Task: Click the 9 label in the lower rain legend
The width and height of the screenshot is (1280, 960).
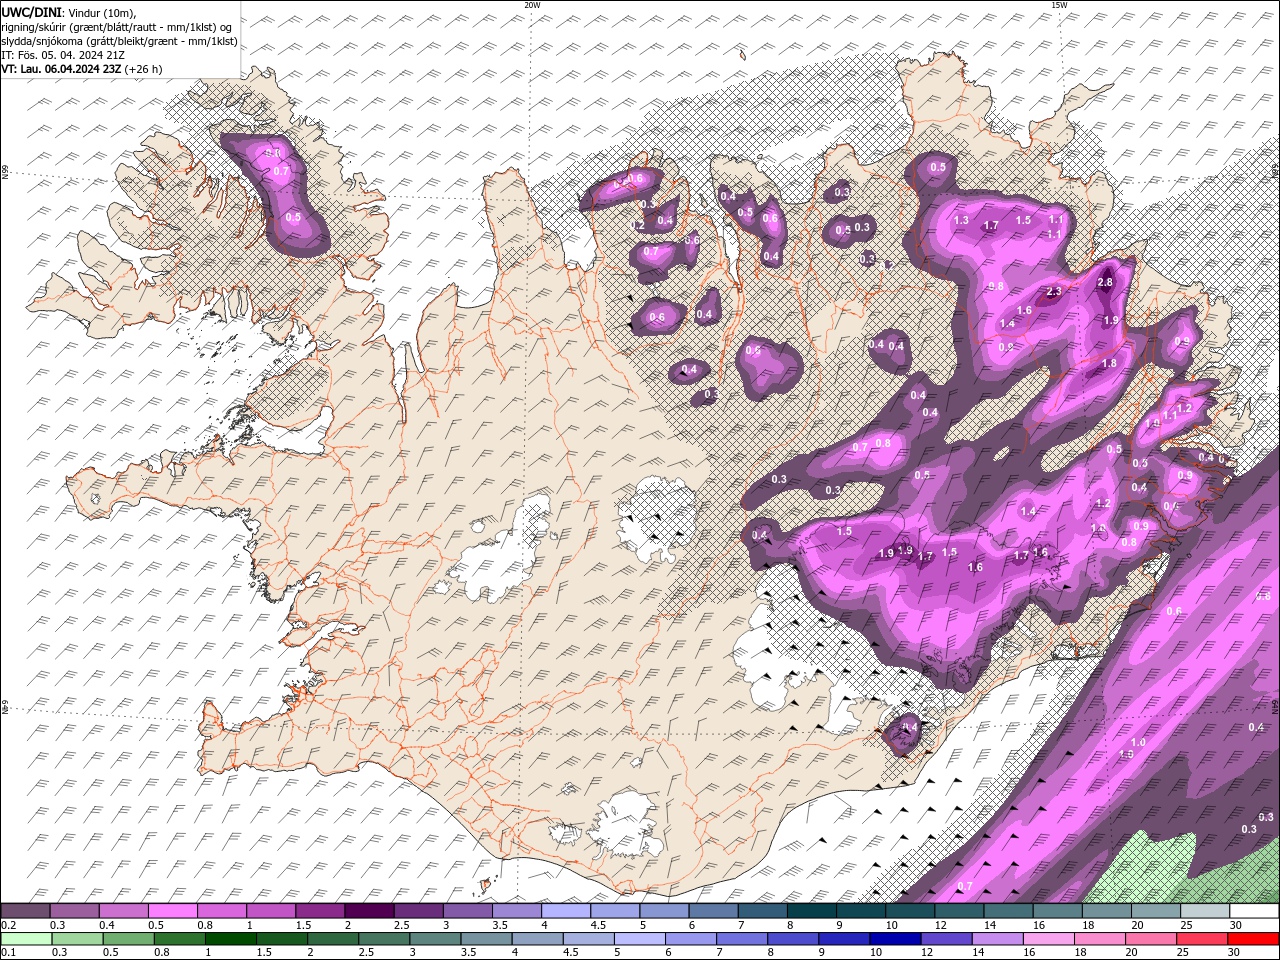Action: [x=824, y=952]
